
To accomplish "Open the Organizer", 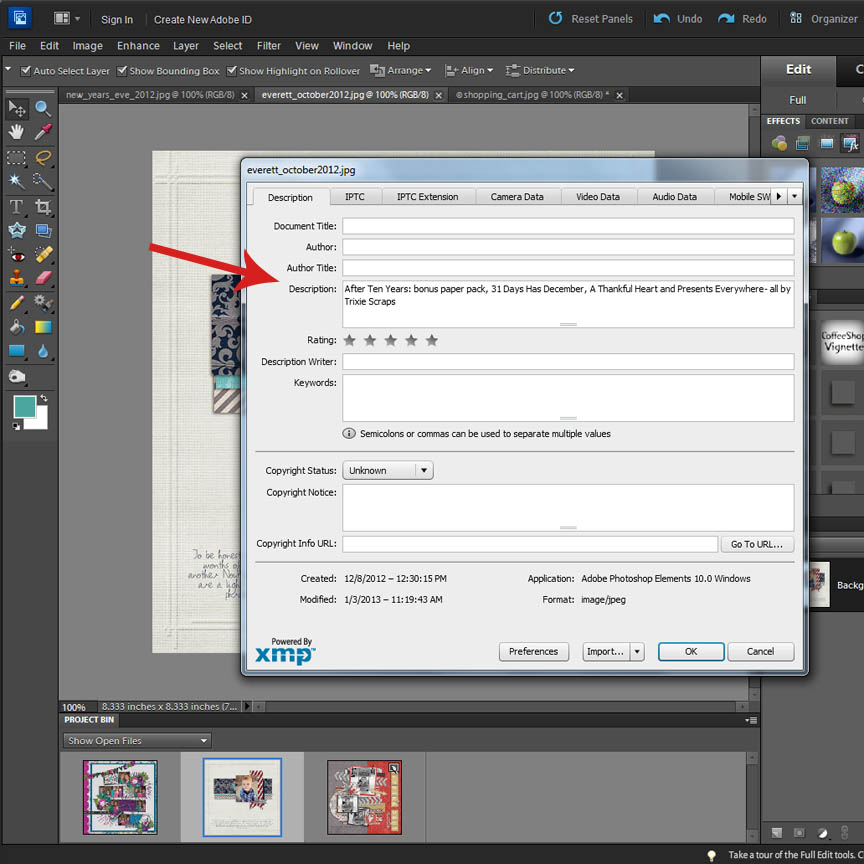I will click(x=824, y=19).
